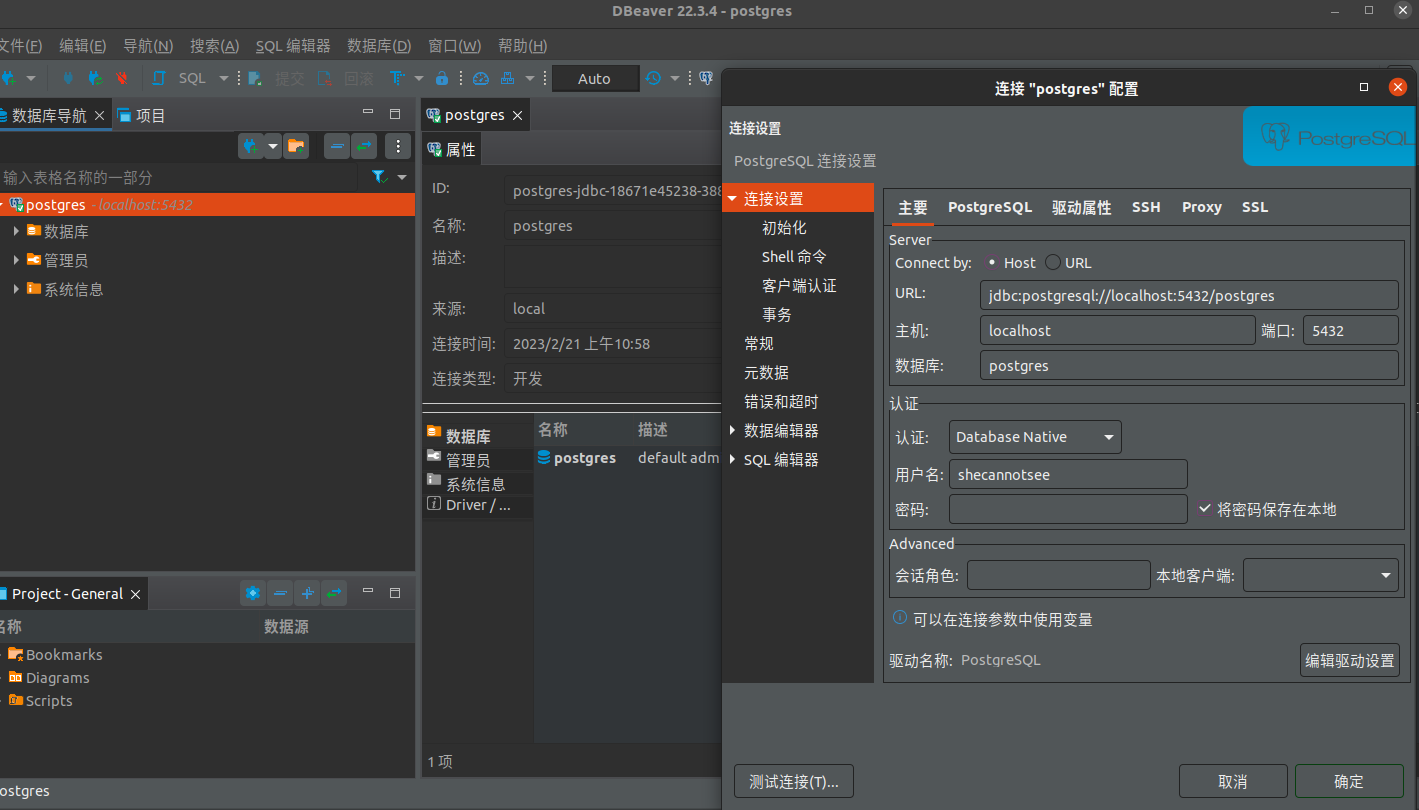Expand the 管理员 tree node in navigator
This screenshot has height=810, width=1419.
(x=16, y=260)
